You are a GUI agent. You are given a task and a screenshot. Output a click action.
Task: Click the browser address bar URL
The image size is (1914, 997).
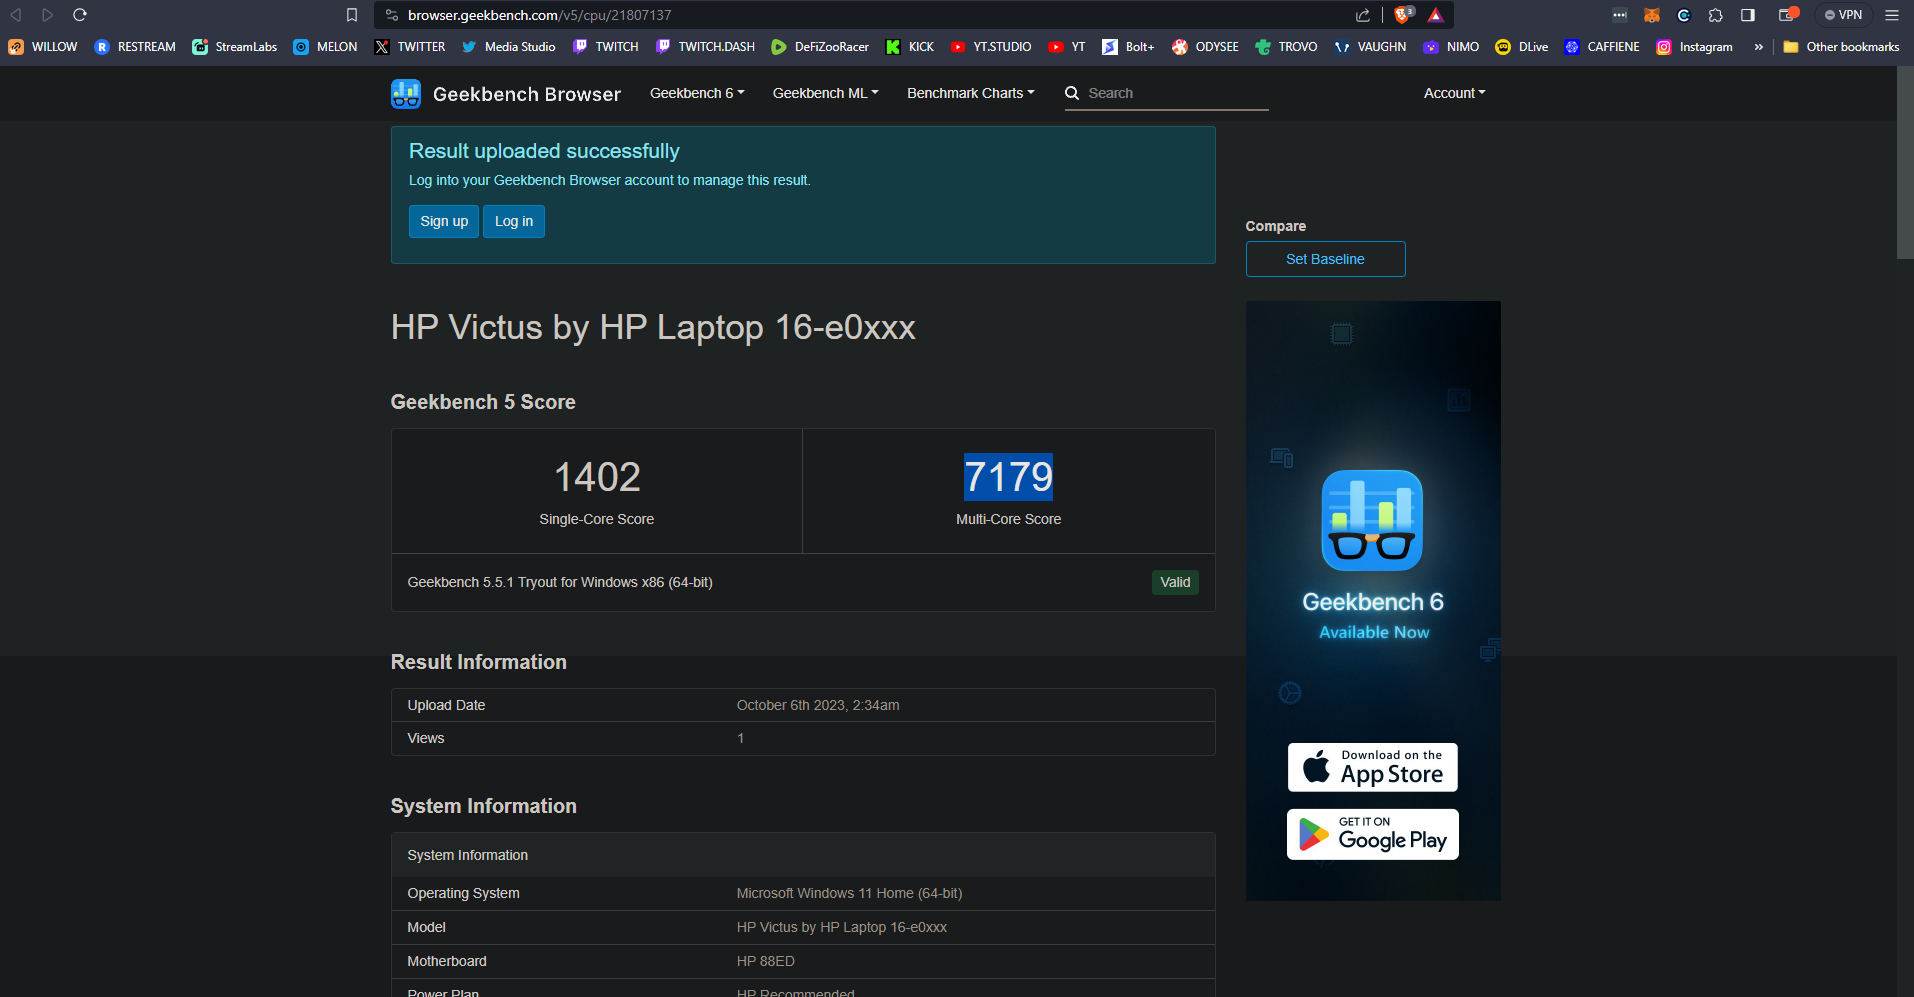tap(540, 15)
